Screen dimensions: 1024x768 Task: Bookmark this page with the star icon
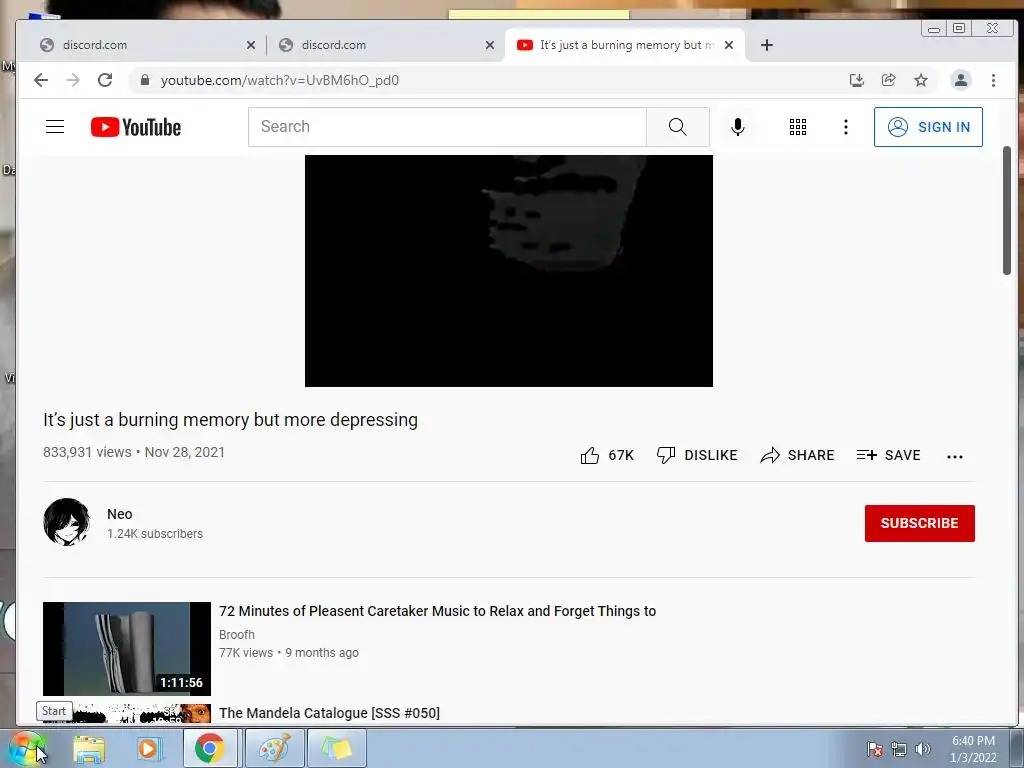pyautogui.click(x=921, y=80)
